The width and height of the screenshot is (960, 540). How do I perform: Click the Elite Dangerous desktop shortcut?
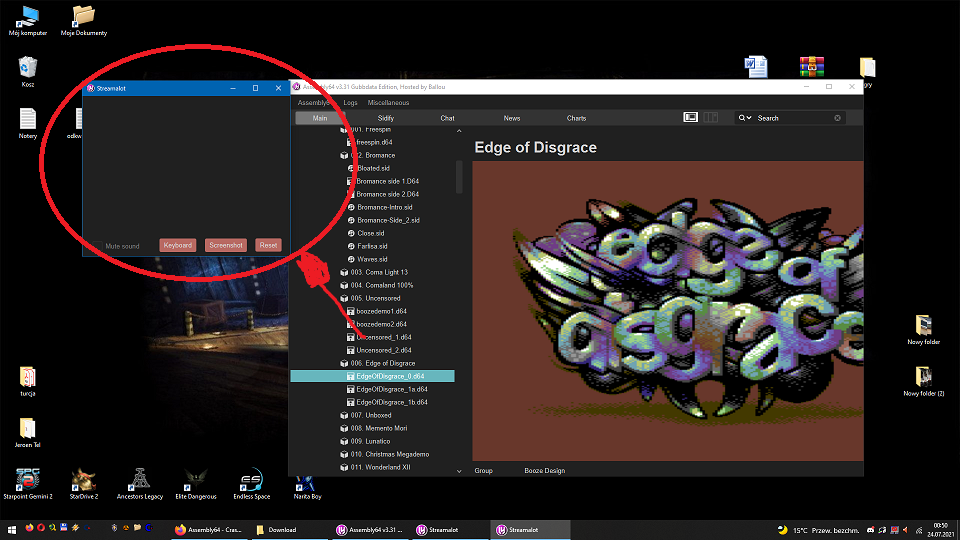tap(196, 484)
